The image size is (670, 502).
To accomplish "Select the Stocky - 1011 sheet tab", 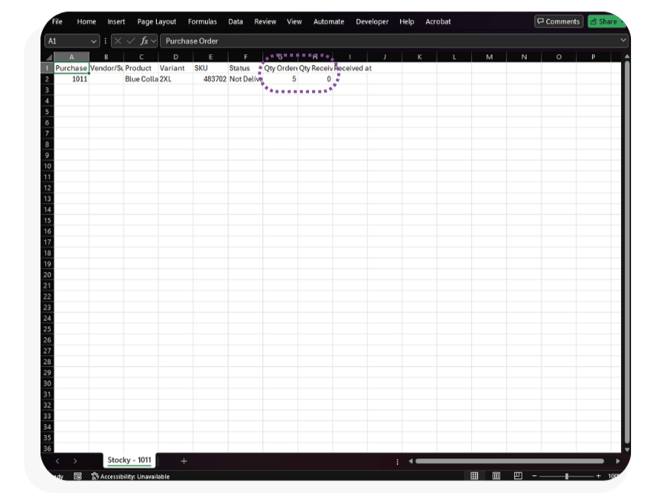I will tap(129, 461).
